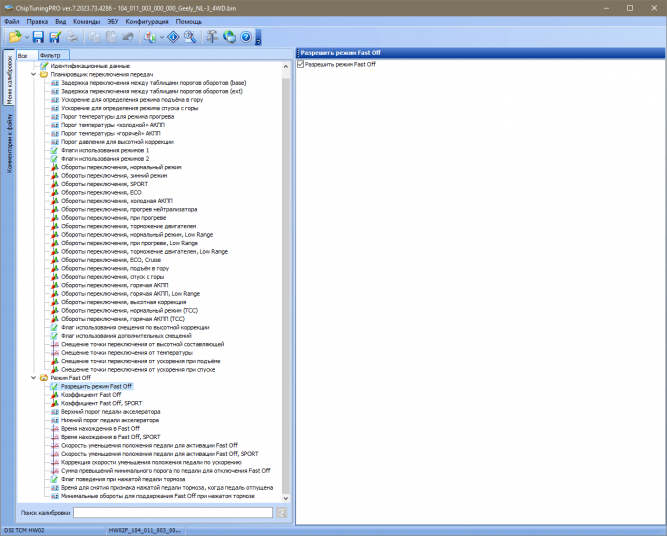Click DSI TCM HW02 status bar text
The height and width of the screenshot is (536, 667).
click(x=24, y=530)
